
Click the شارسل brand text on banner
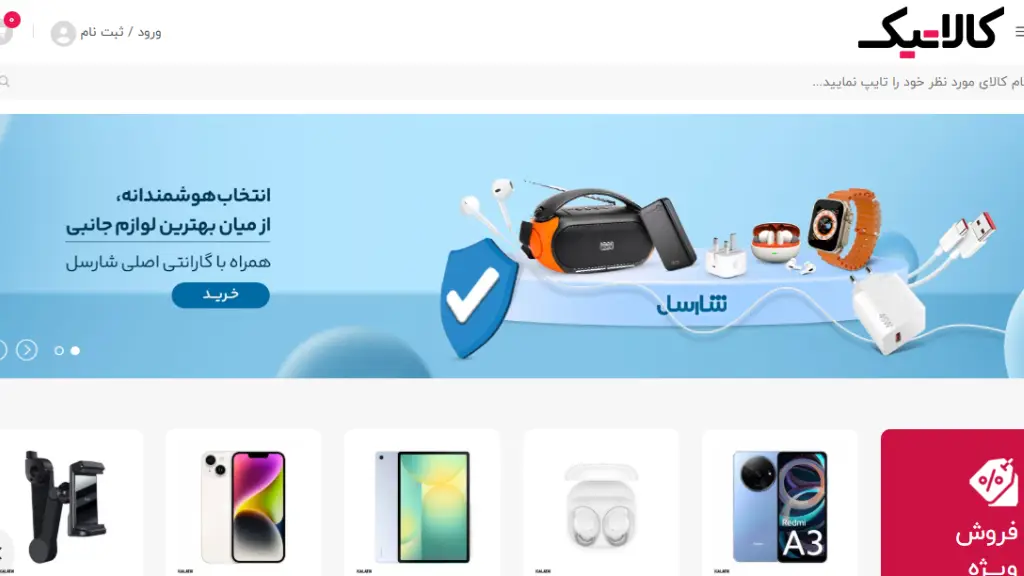[692, 304]
